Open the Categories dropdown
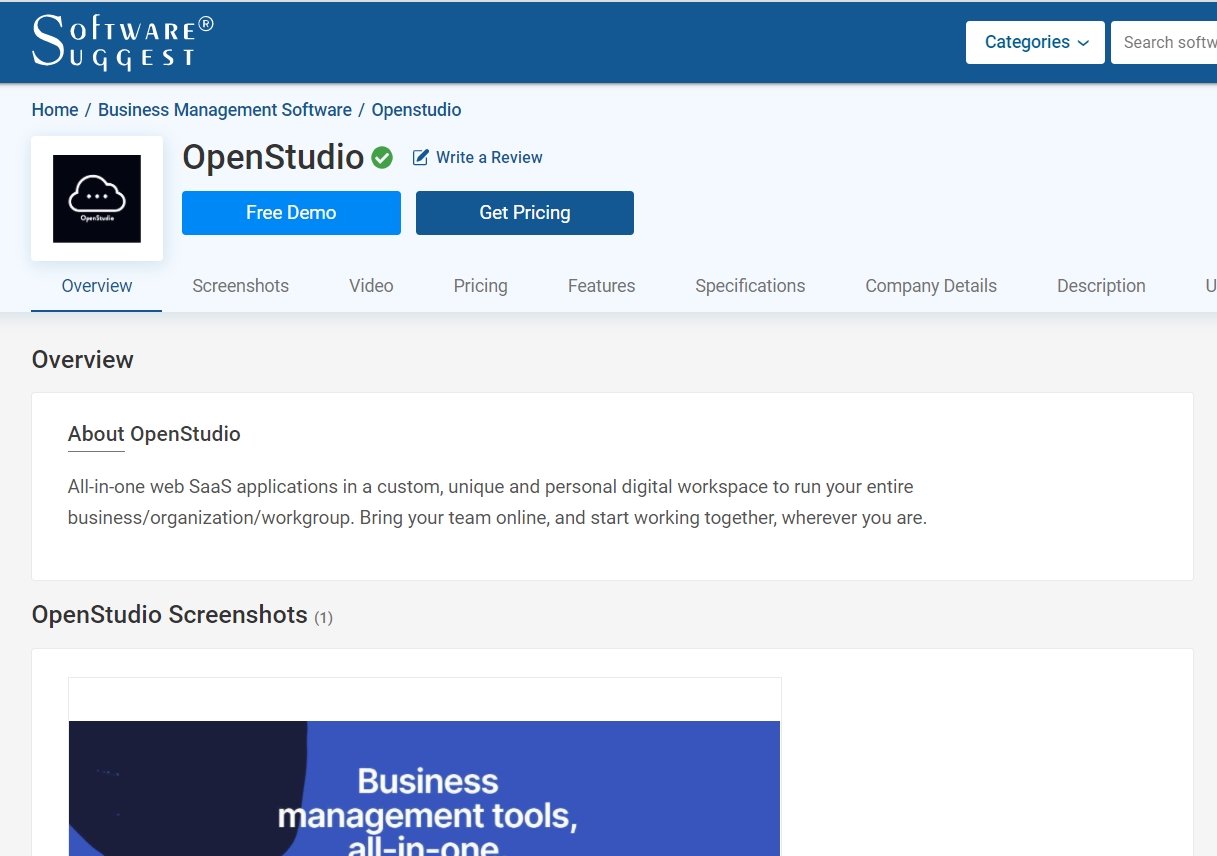 coord(1035,42)
